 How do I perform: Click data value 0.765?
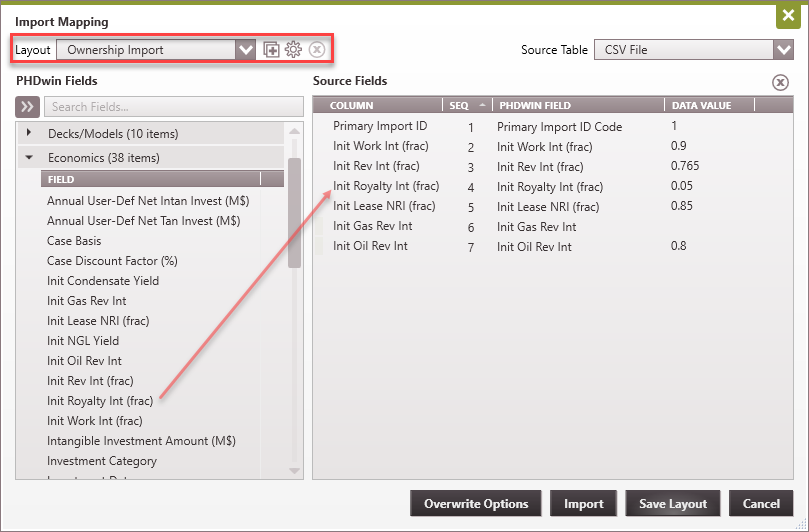(x=685, y=166)
